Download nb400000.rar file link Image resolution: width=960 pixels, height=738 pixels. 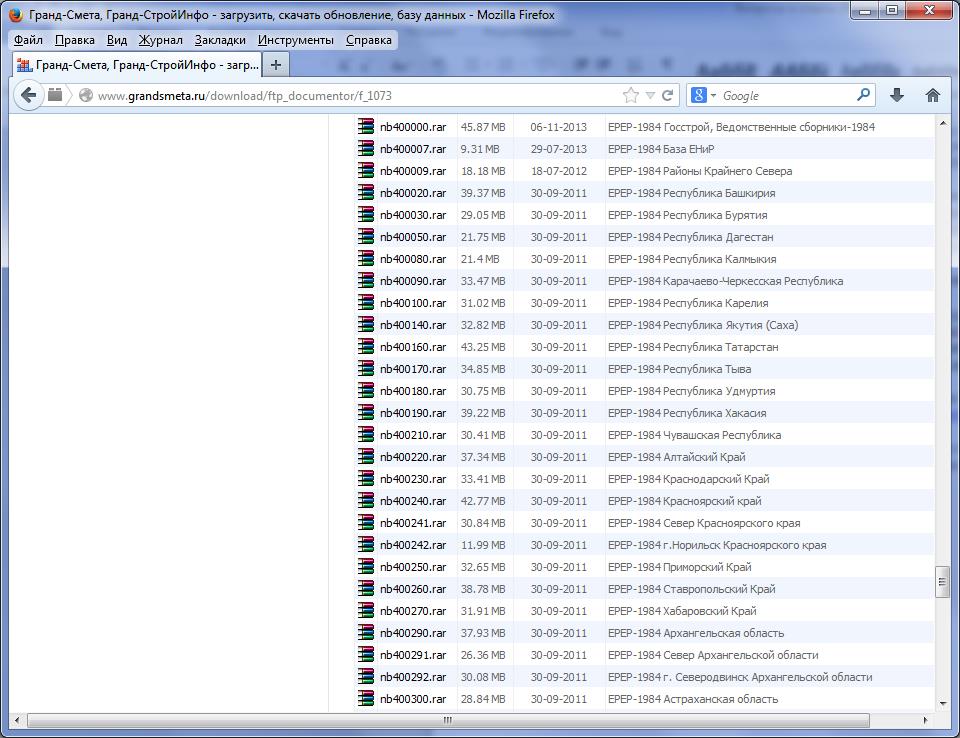(413, 127)
